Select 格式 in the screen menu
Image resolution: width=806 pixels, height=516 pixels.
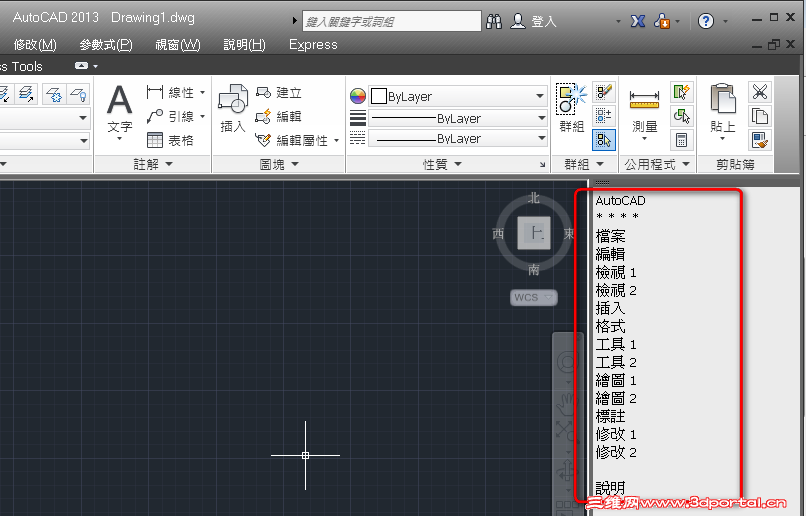coord(610,326)
